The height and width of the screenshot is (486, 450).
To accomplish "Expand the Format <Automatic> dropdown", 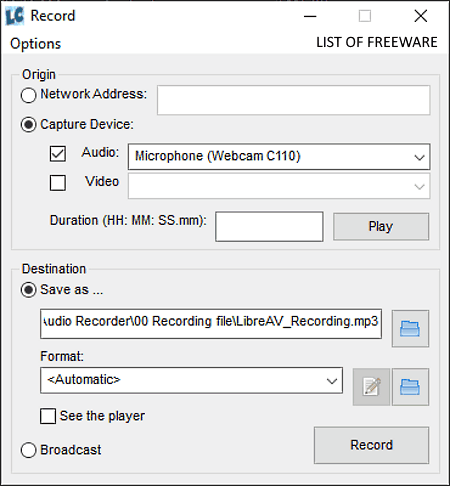I will 191,380.
